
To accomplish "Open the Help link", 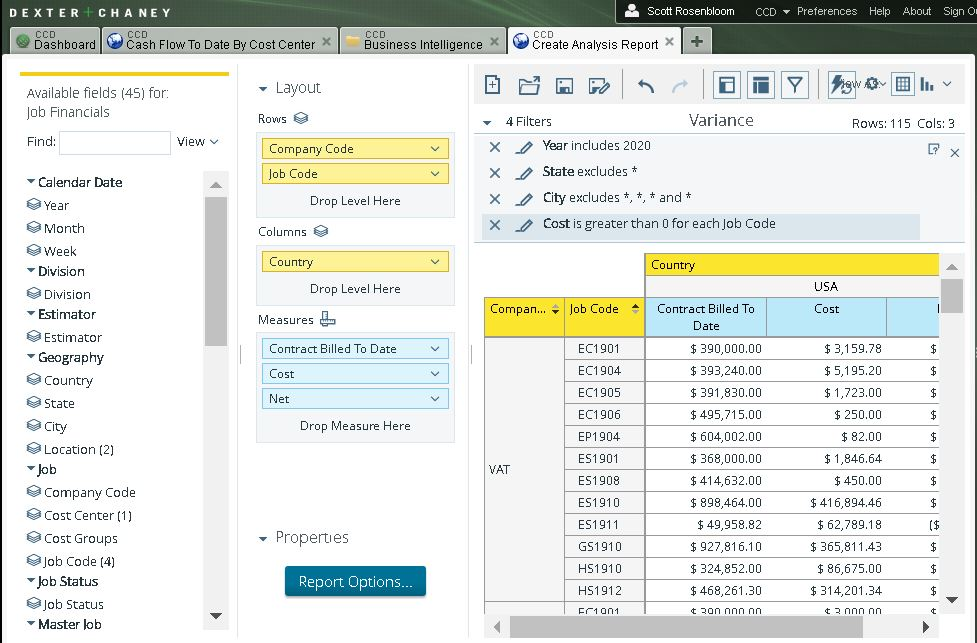I will point(879,11).
